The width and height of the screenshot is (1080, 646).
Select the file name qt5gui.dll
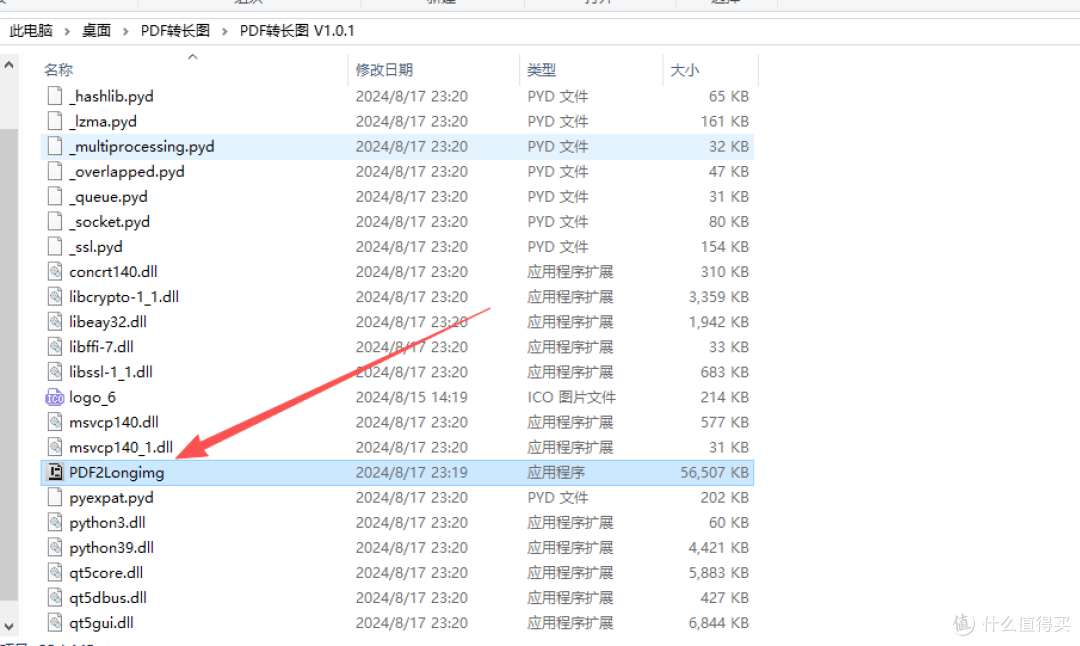[x=101, y=623]
